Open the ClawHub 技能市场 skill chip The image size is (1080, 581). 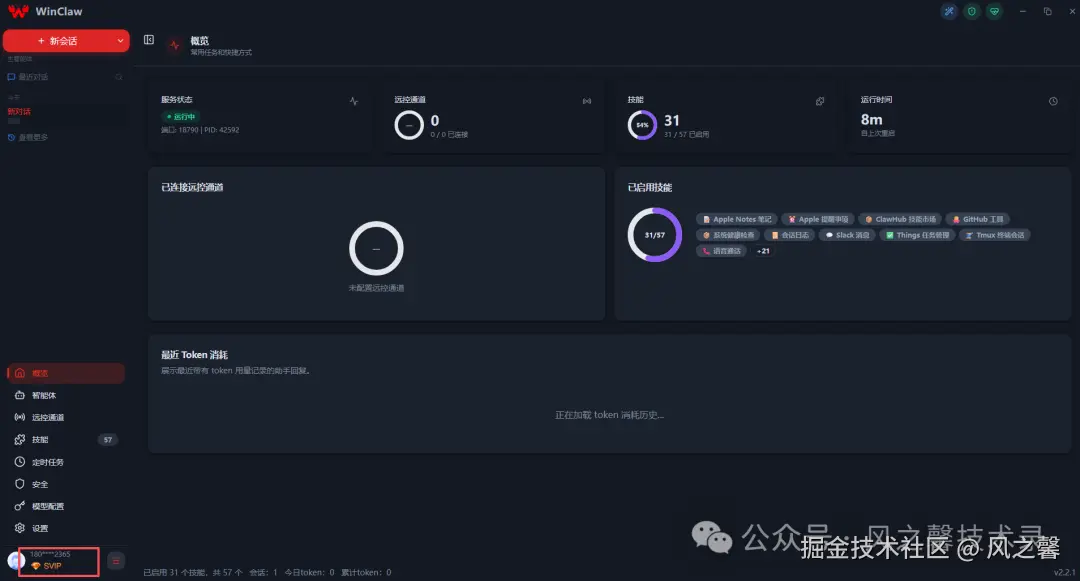[900, 219]
